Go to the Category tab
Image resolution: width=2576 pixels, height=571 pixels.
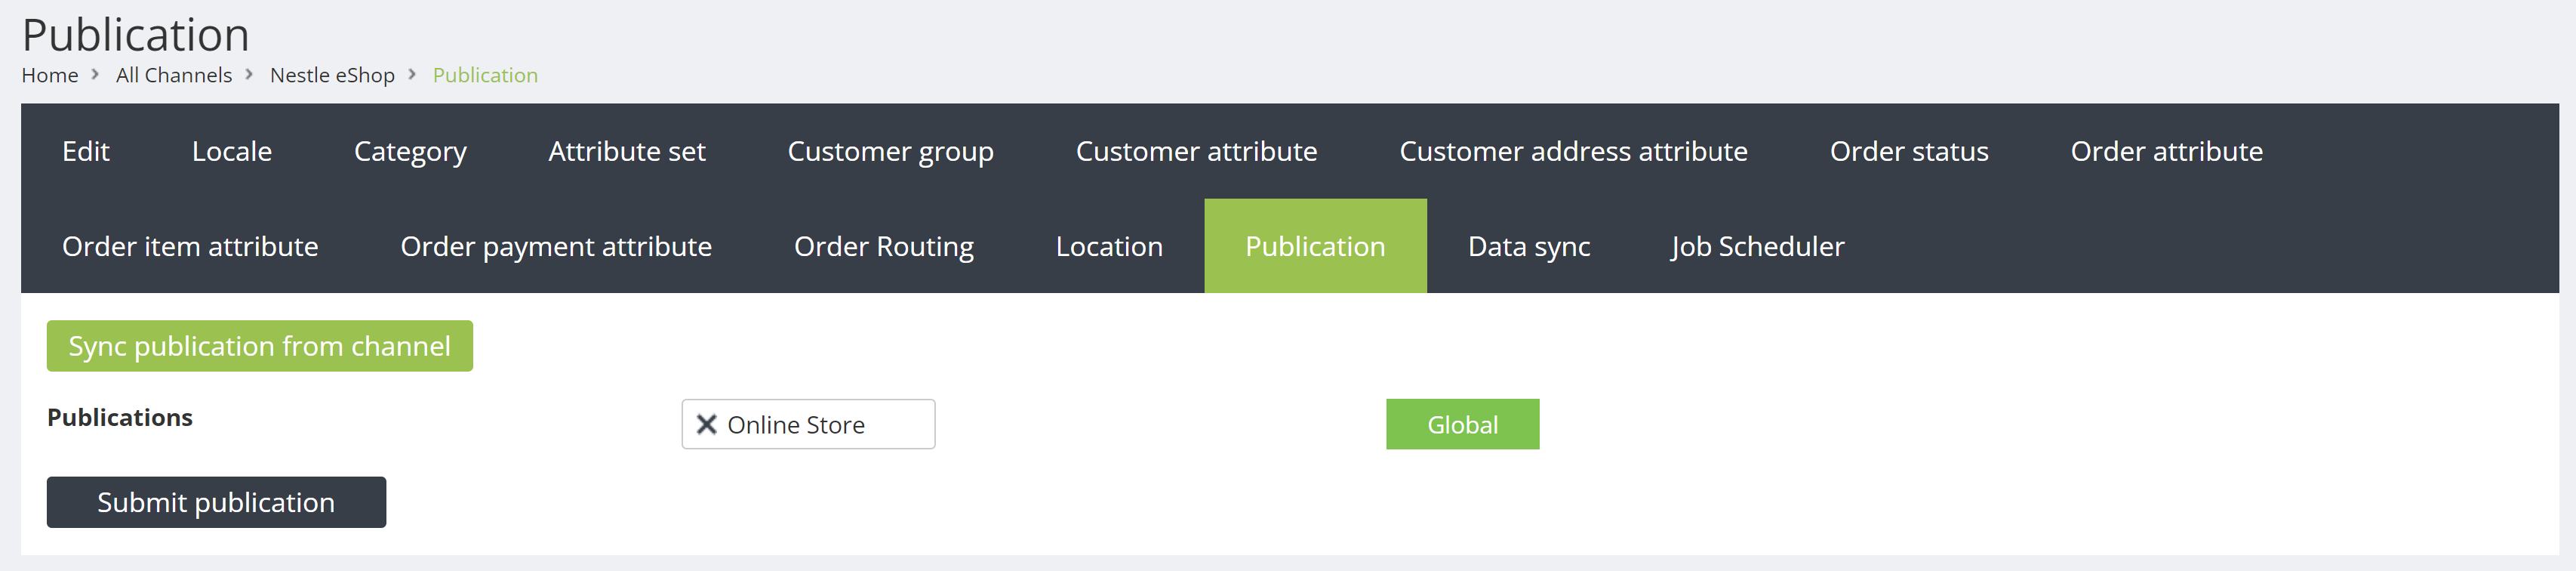(410, 151)
